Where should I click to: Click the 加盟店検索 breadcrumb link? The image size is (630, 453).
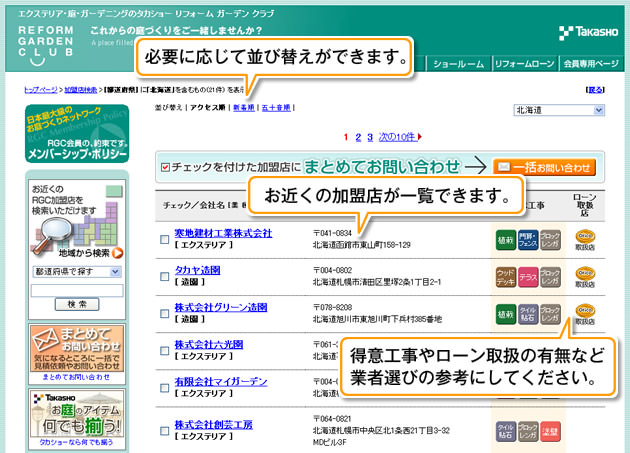coord(81,90)
